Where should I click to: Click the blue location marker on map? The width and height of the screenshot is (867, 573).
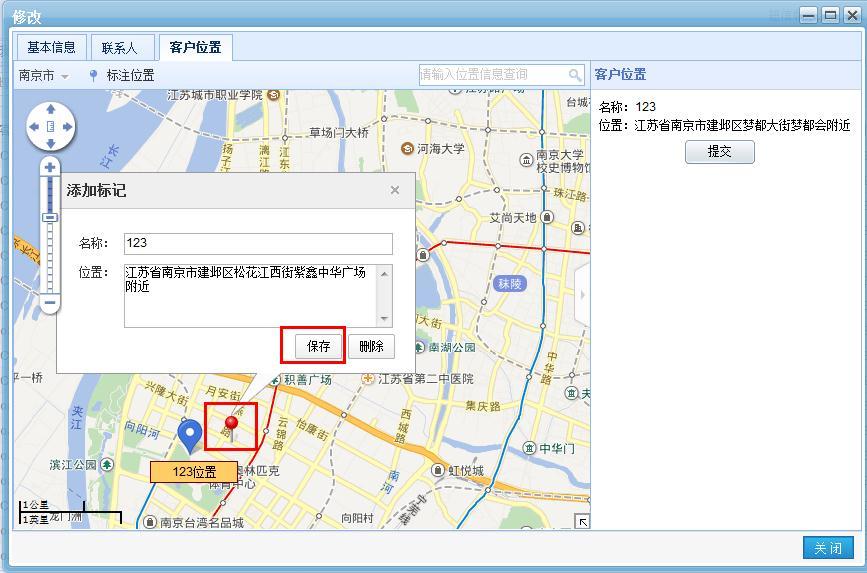tap(189, 435)
